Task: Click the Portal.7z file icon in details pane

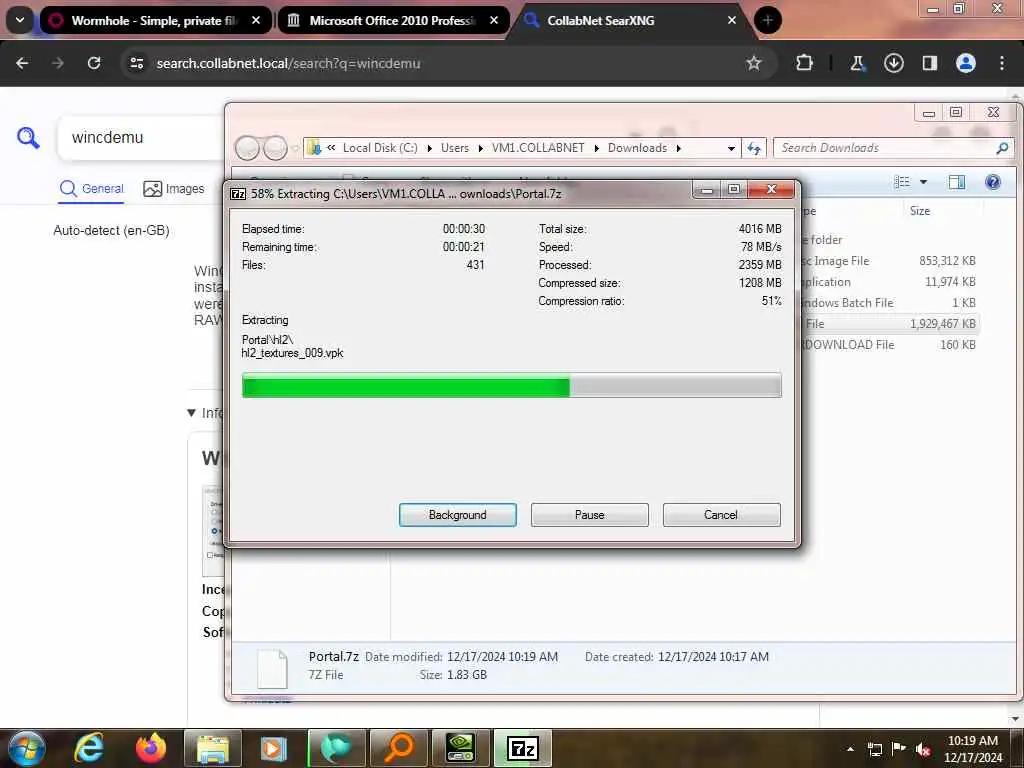Action: (272, 669)
